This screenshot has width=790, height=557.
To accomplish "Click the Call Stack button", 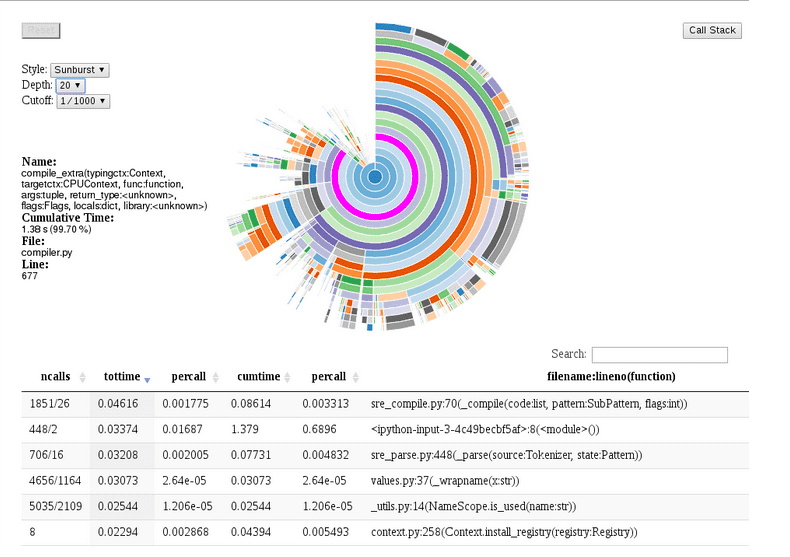I will [712, 30].
